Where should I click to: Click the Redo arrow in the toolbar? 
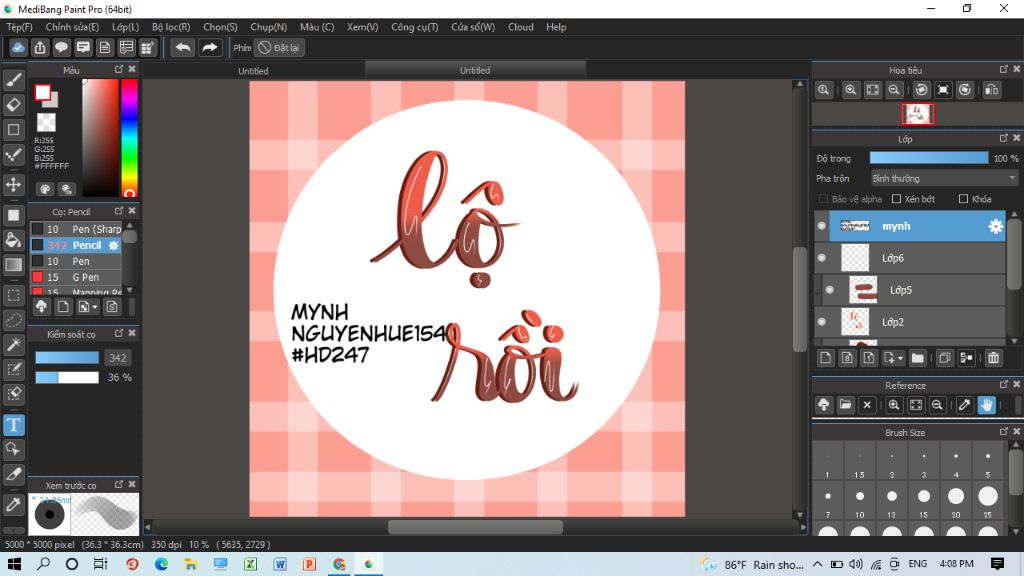[210, 48]
